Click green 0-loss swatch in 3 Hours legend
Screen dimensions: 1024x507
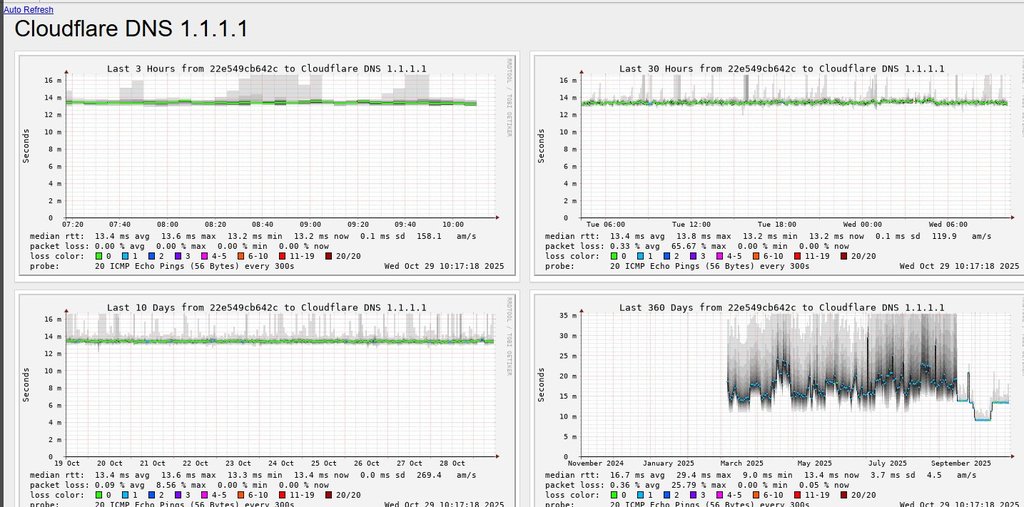[x=98, y=256]
